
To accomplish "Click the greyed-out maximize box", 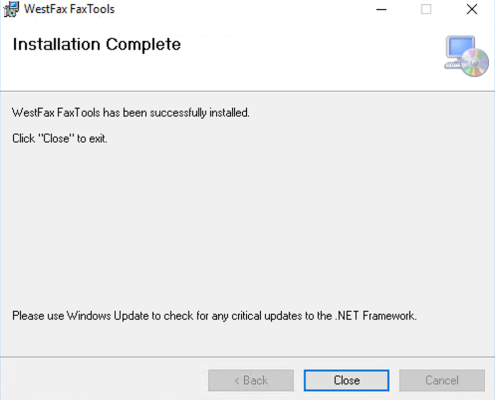I will click(x=426, y=9).
